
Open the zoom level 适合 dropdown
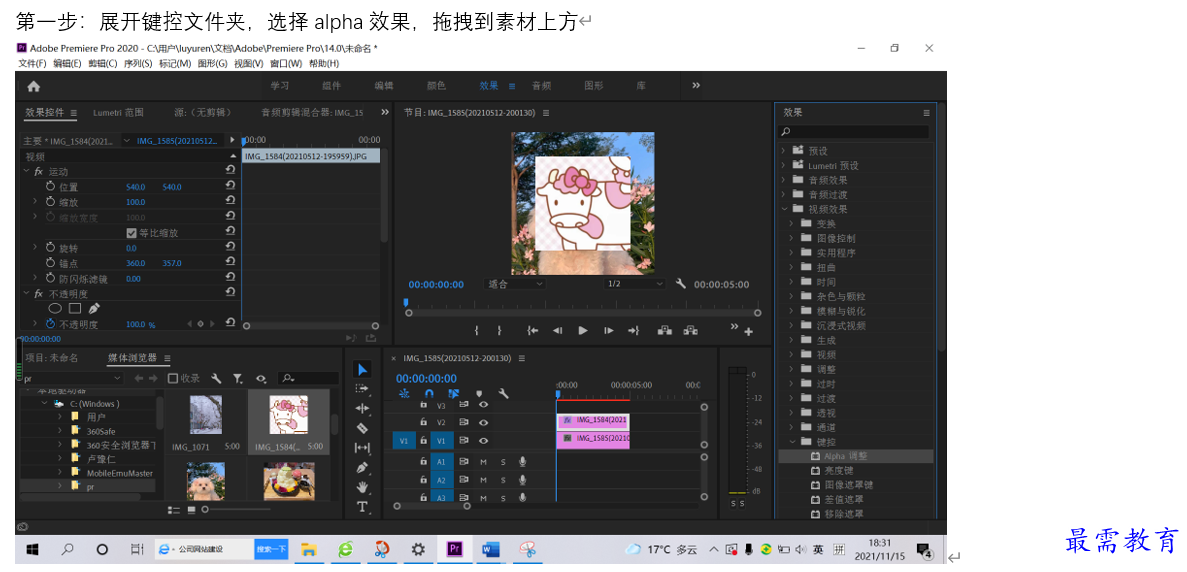pyautogui.click(x=515, y=284)
